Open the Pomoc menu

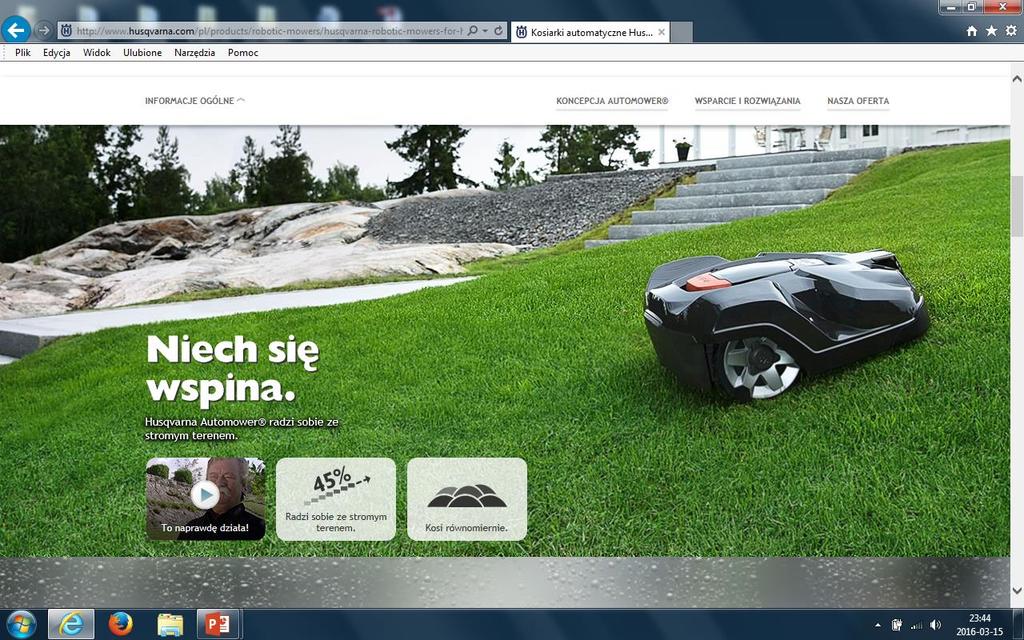click(243, 53)
